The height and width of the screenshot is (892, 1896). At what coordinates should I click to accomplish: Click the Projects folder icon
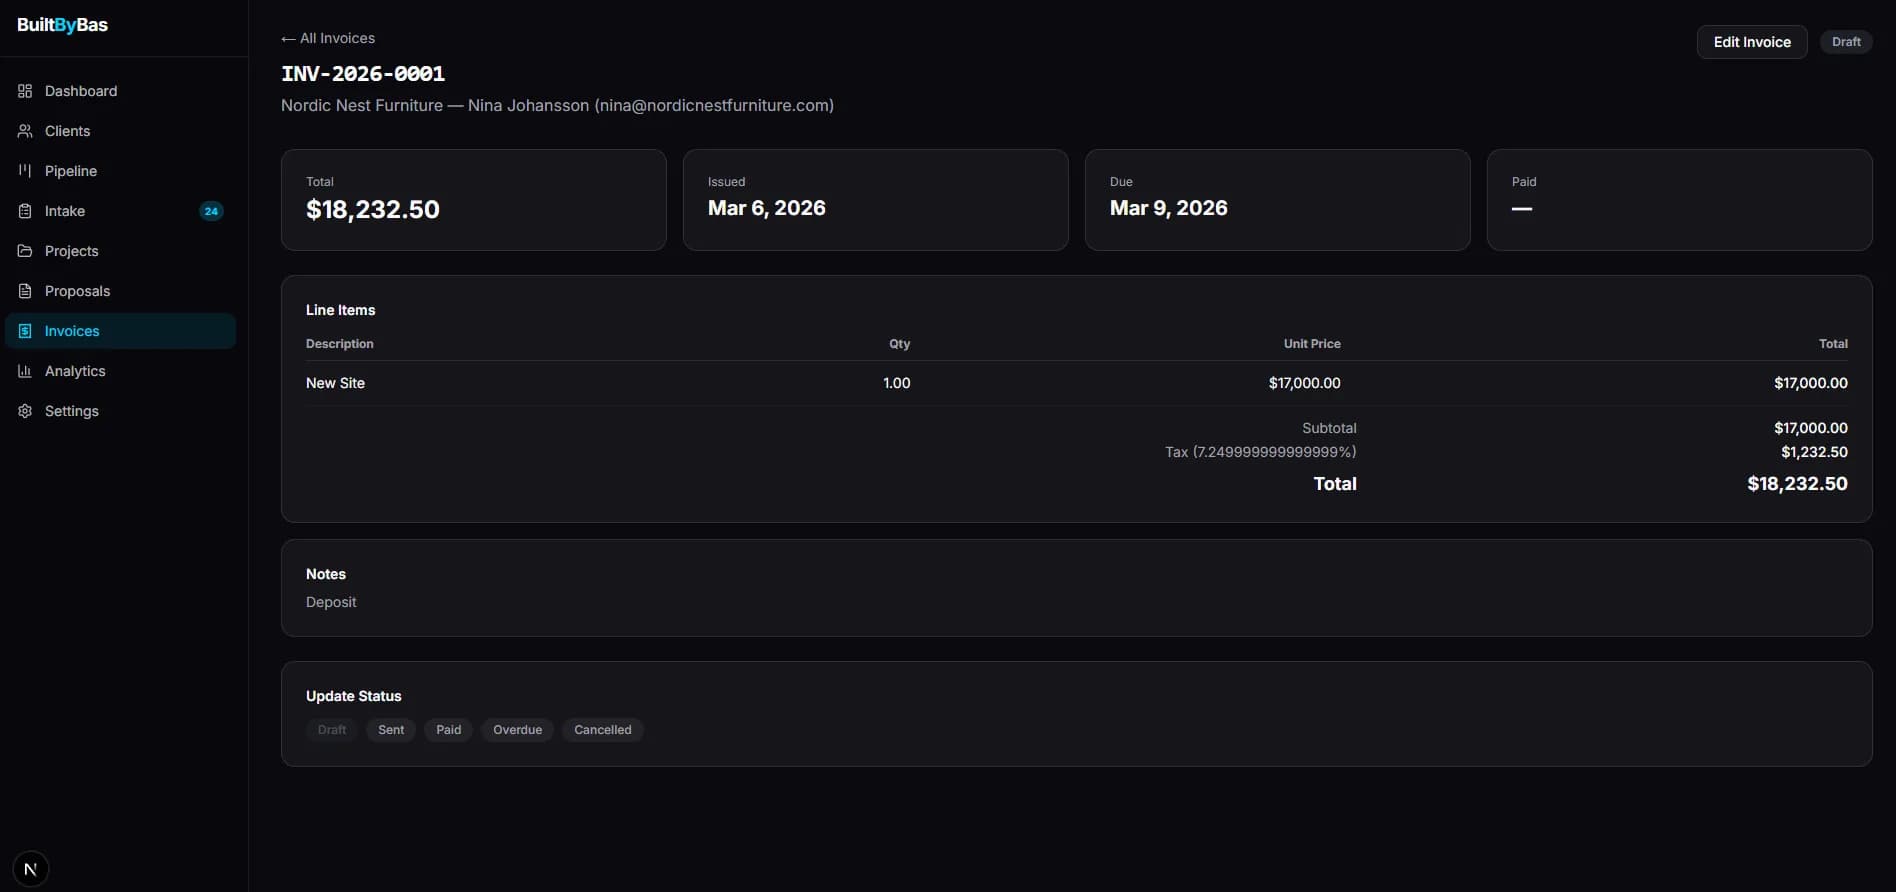click(x=25, y=251)
